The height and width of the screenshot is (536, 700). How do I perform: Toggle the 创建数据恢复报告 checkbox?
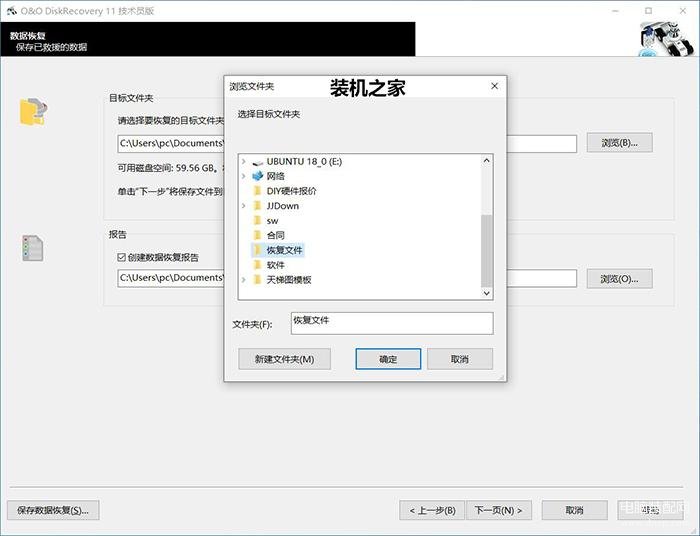point(122,257)
